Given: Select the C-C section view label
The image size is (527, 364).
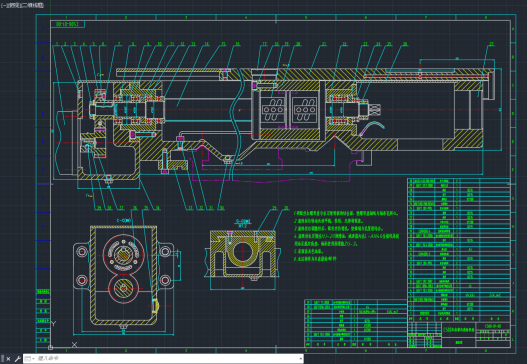Looking at the screenshot, I should [x=124, y=220].
